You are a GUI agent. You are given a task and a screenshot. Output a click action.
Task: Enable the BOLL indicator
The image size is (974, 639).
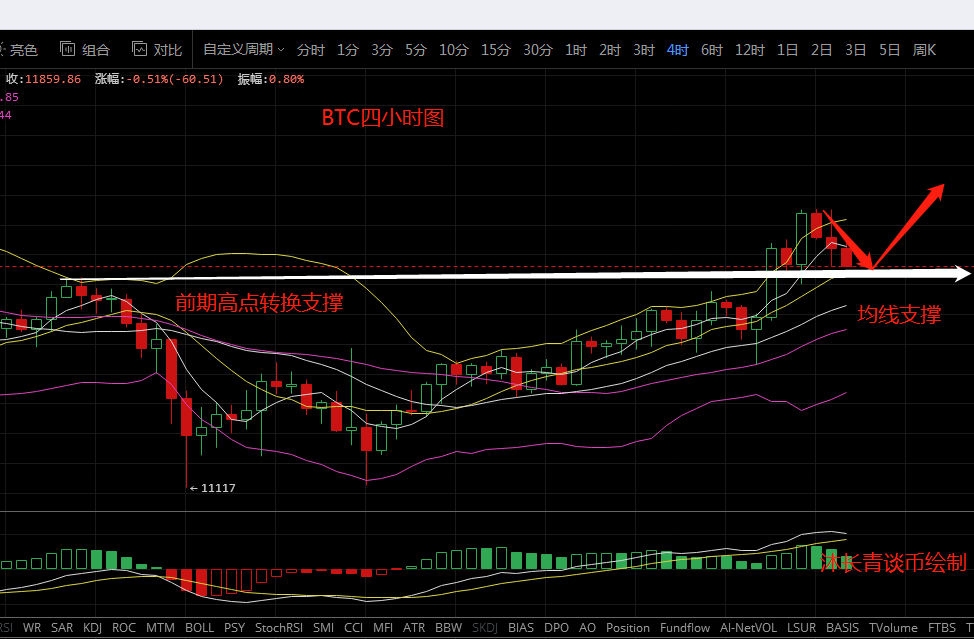click(199, 628)
